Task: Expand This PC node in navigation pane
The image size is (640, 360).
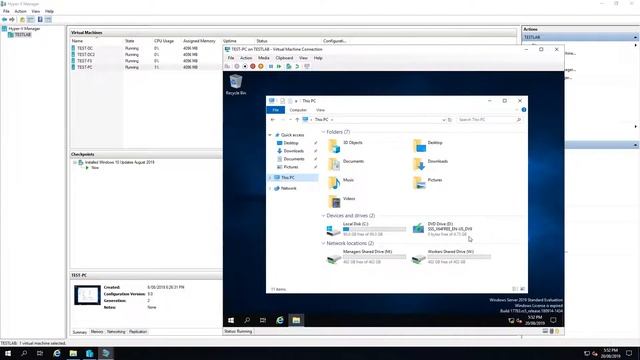Action: pyautogui.click(x=270, y=178)
